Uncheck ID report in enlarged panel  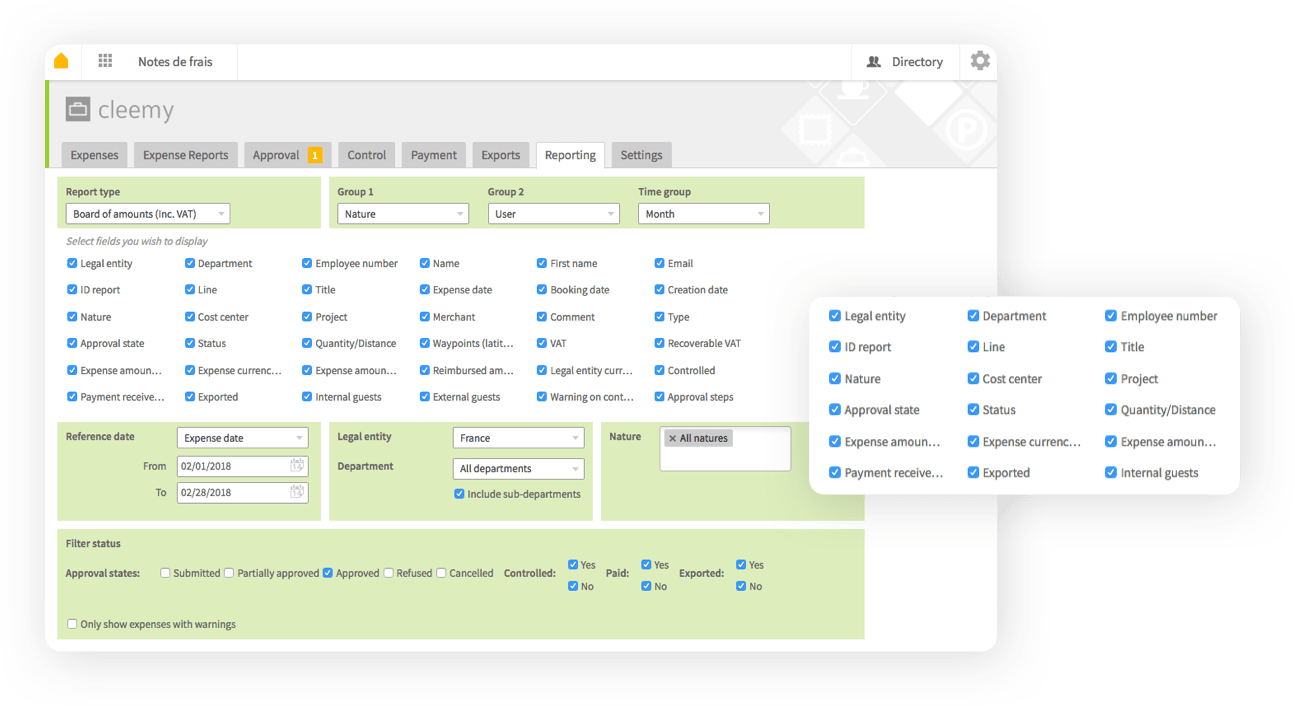835,347
